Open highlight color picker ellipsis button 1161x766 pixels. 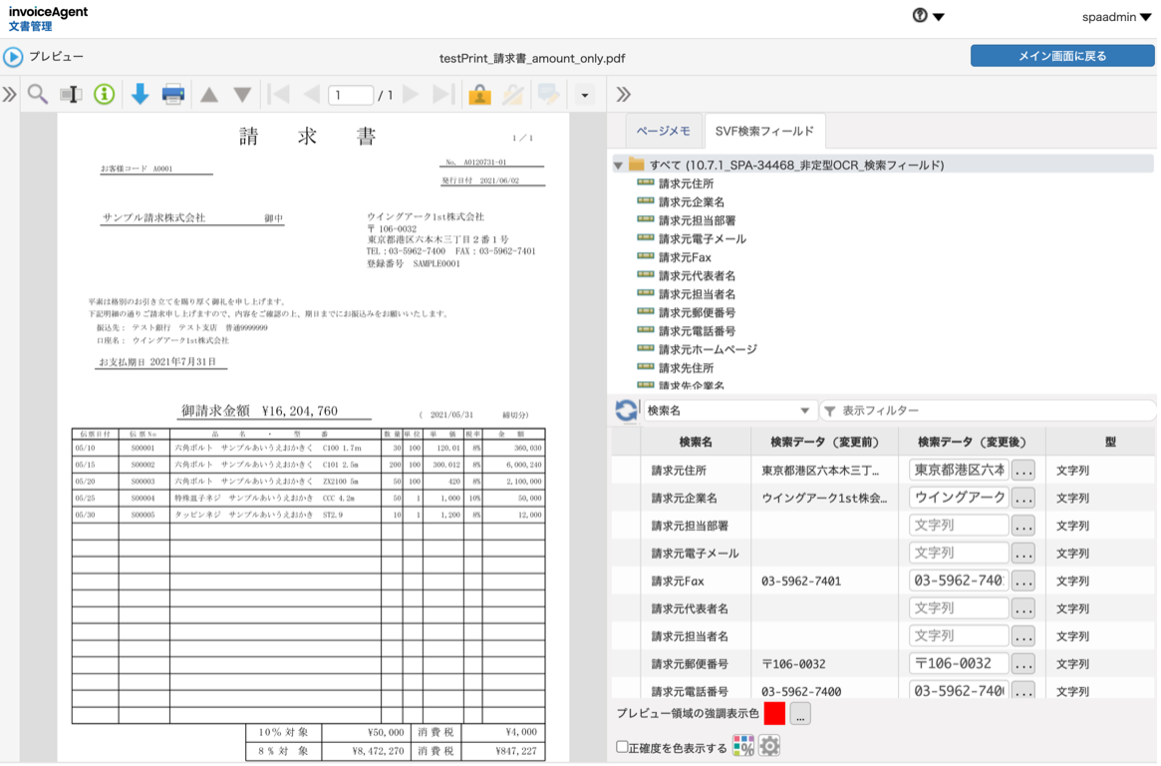pos(800,714)
